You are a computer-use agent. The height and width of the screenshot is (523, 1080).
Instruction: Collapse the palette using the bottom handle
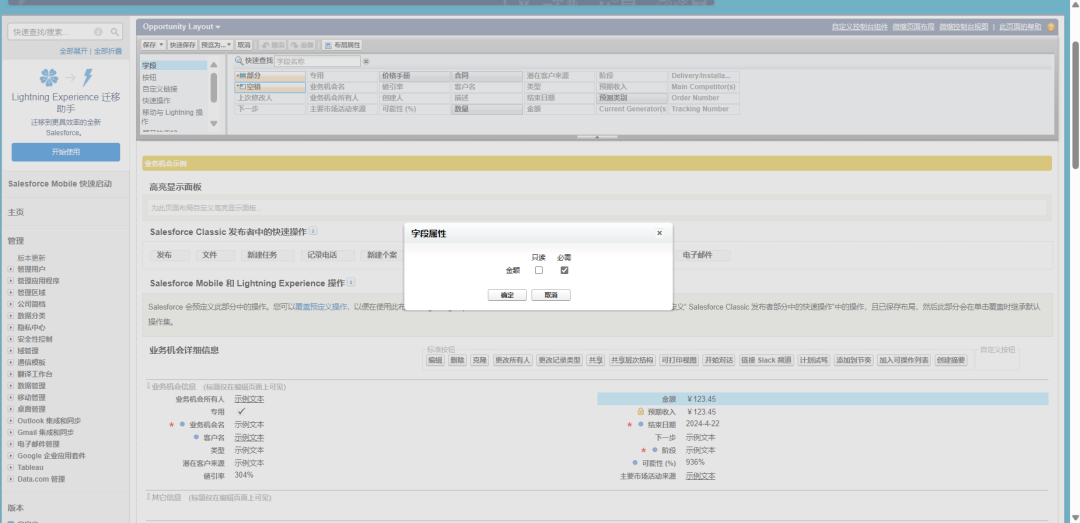596,136
